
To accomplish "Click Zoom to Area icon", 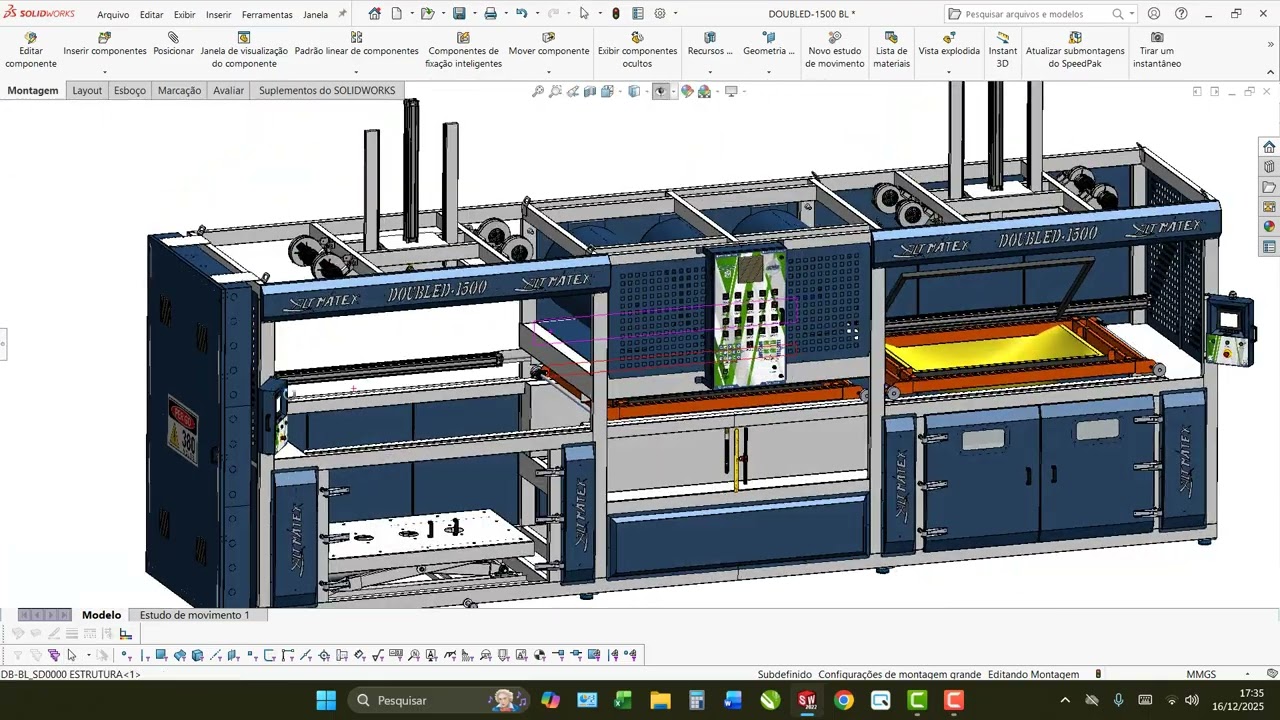I will pos(555,91).
